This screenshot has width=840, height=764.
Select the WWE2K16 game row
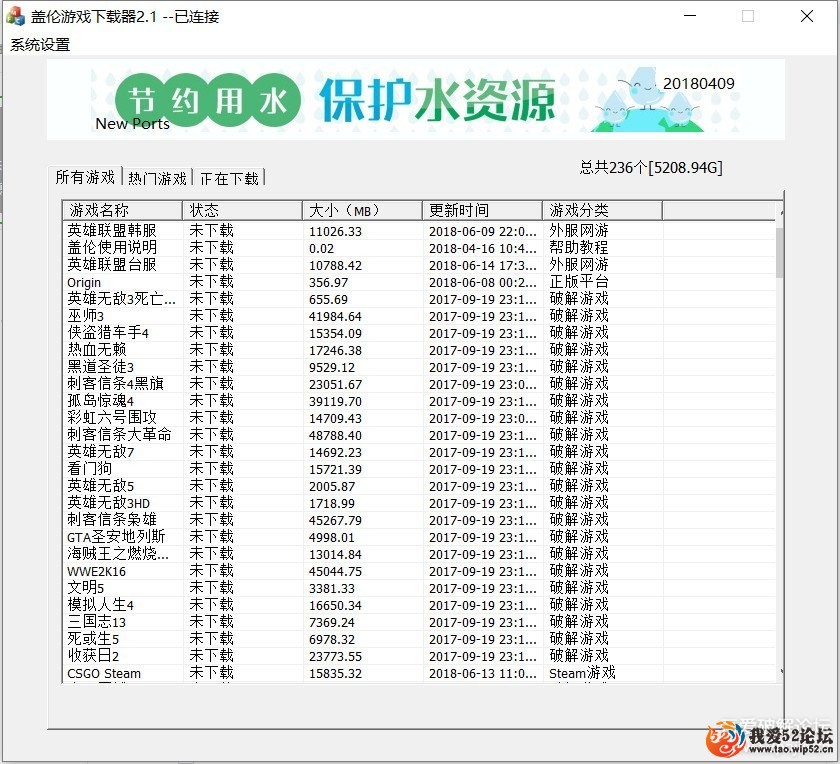[x=419, y=571]
